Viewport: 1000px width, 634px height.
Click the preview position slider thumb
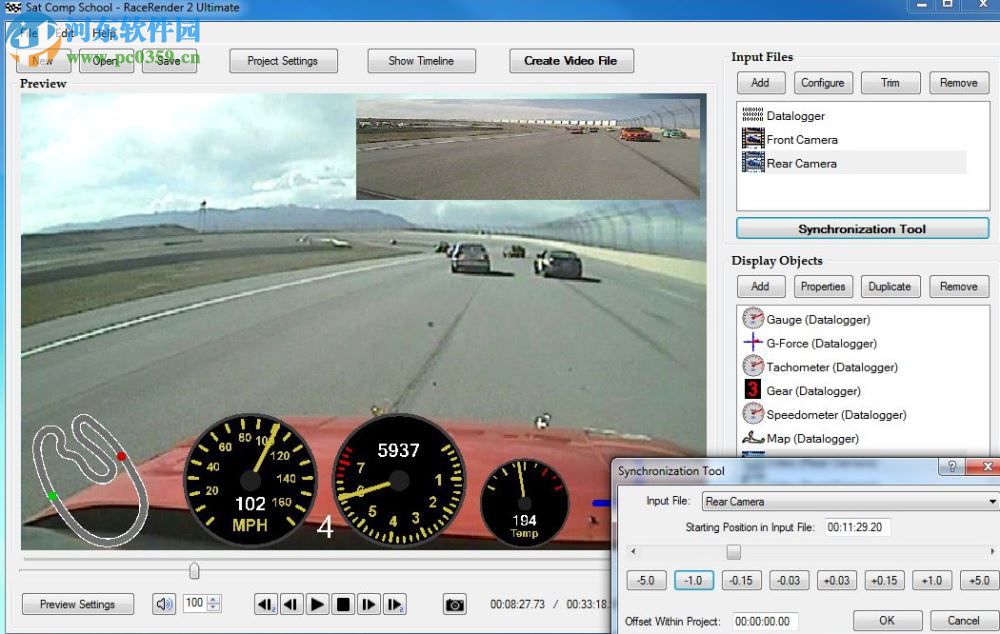pos(194,570)
